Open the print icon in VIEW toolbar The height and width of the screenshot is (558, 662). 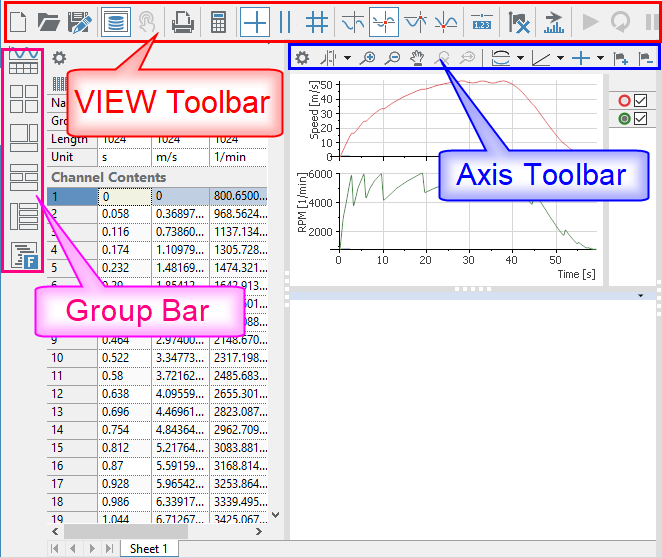(181, 21)
